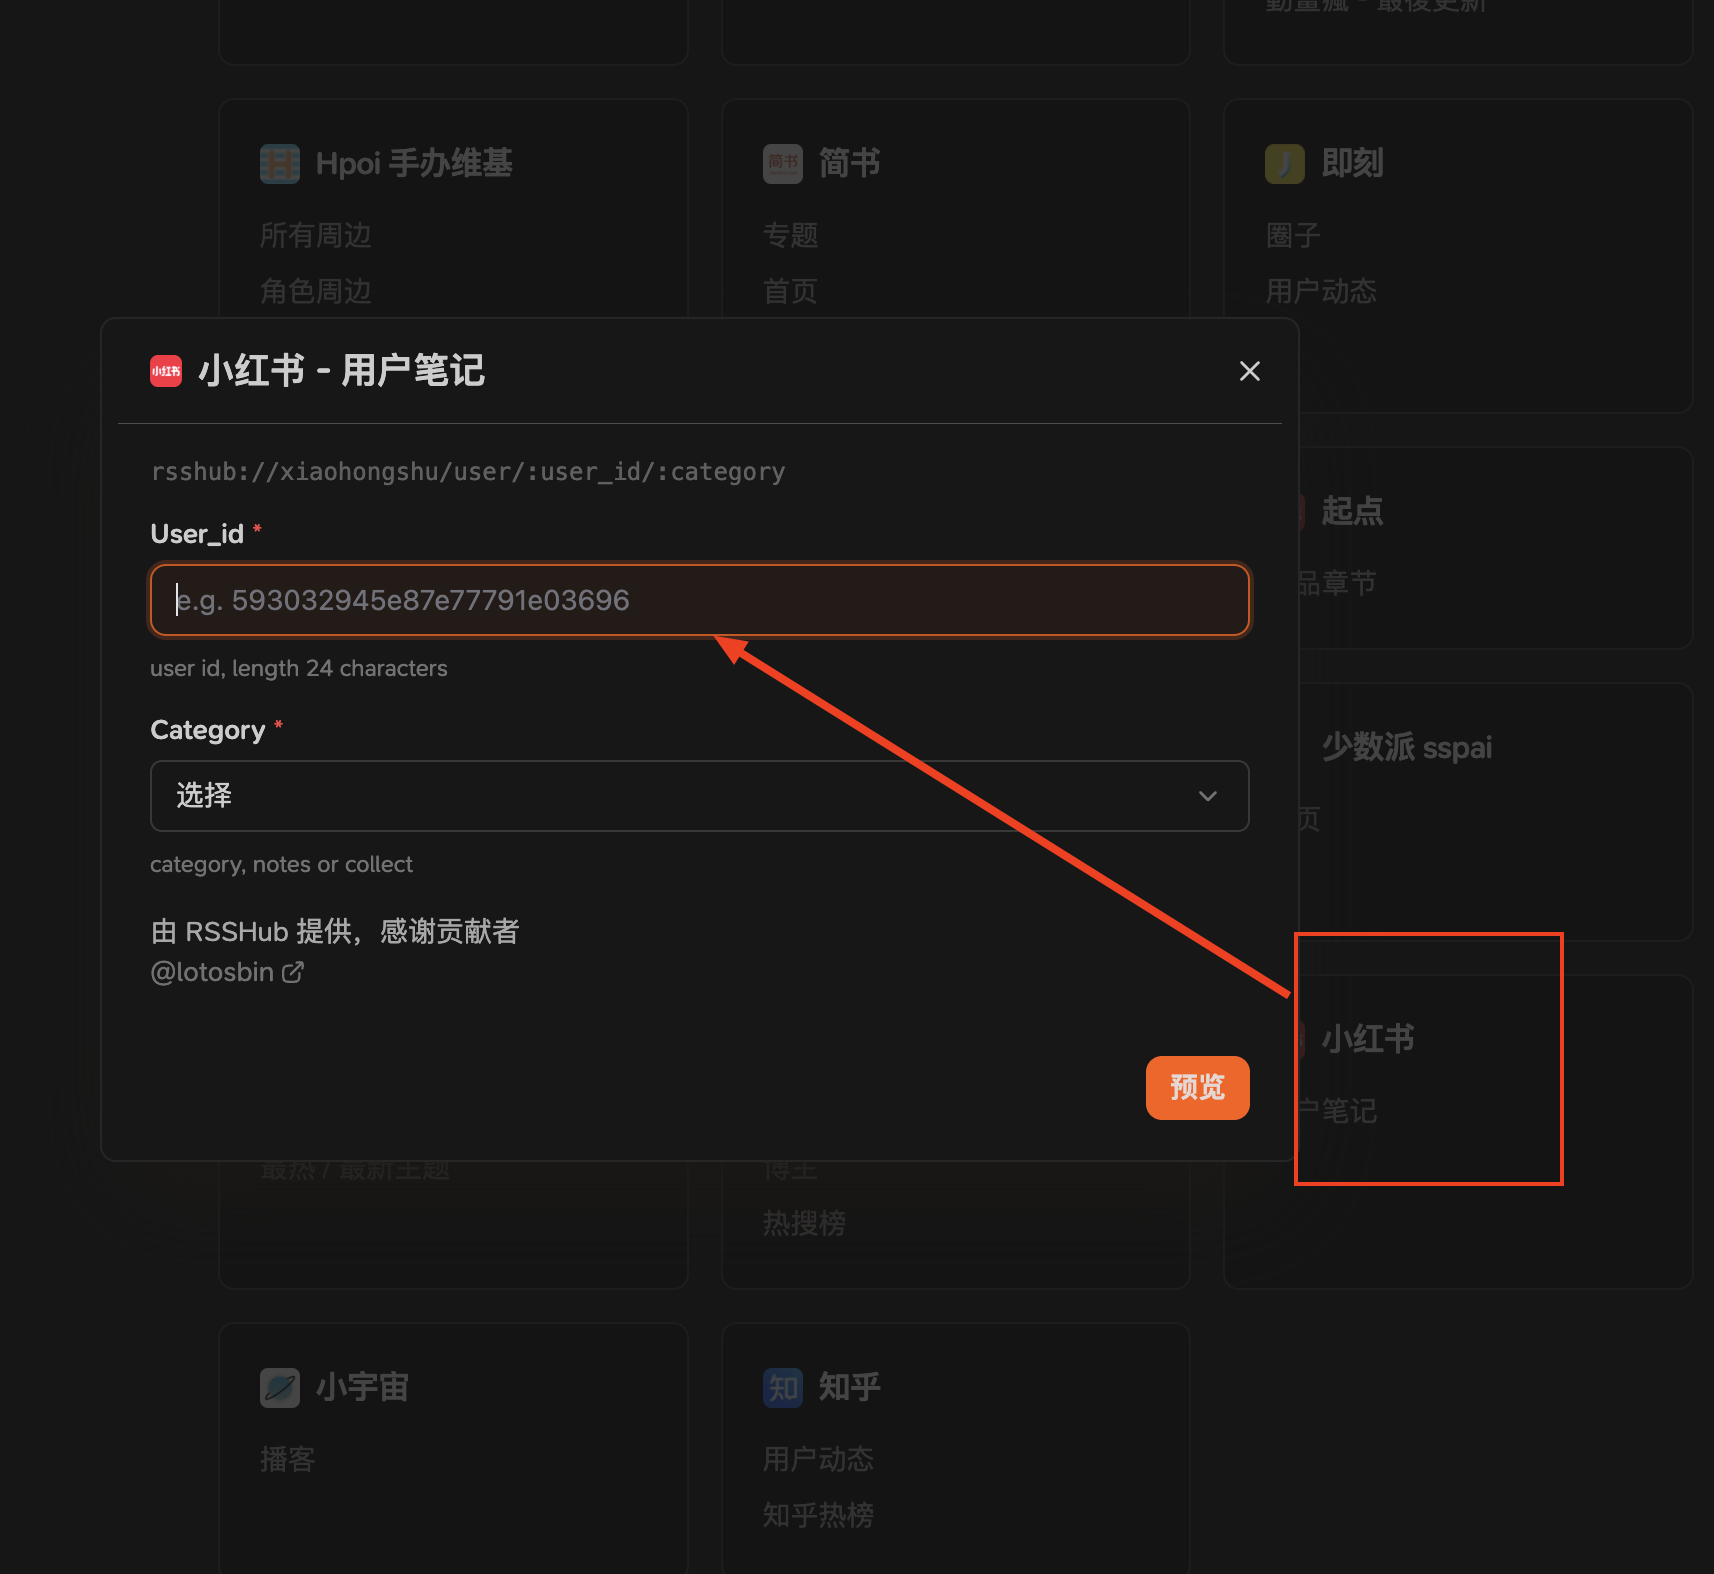Click the 小红书 card title in background
The height and width of the screenshot is (1574, 1714).
coord(1368,1039)
